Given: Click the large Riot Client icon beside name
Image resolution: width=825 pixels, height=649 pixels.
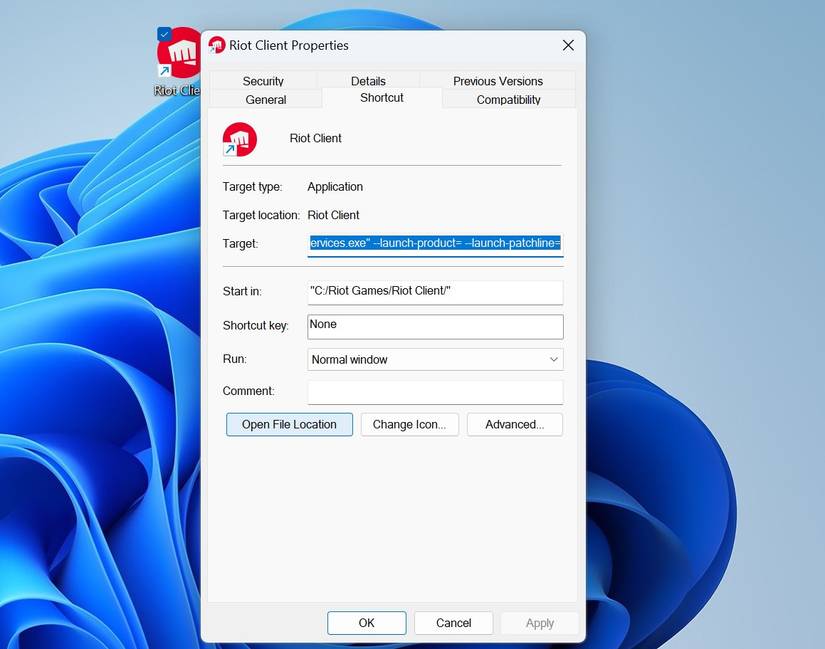Looking at the screenshot, I should (239, 139).
